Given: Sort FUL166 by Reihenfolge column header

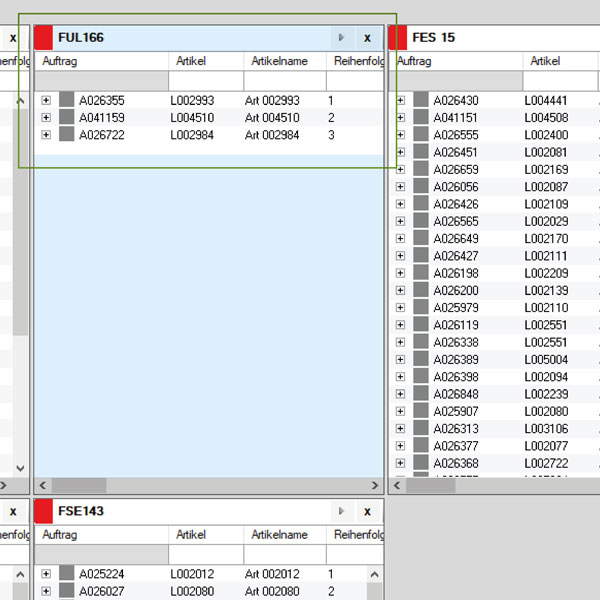Looking at the screenshot, I should click(356, 62).
